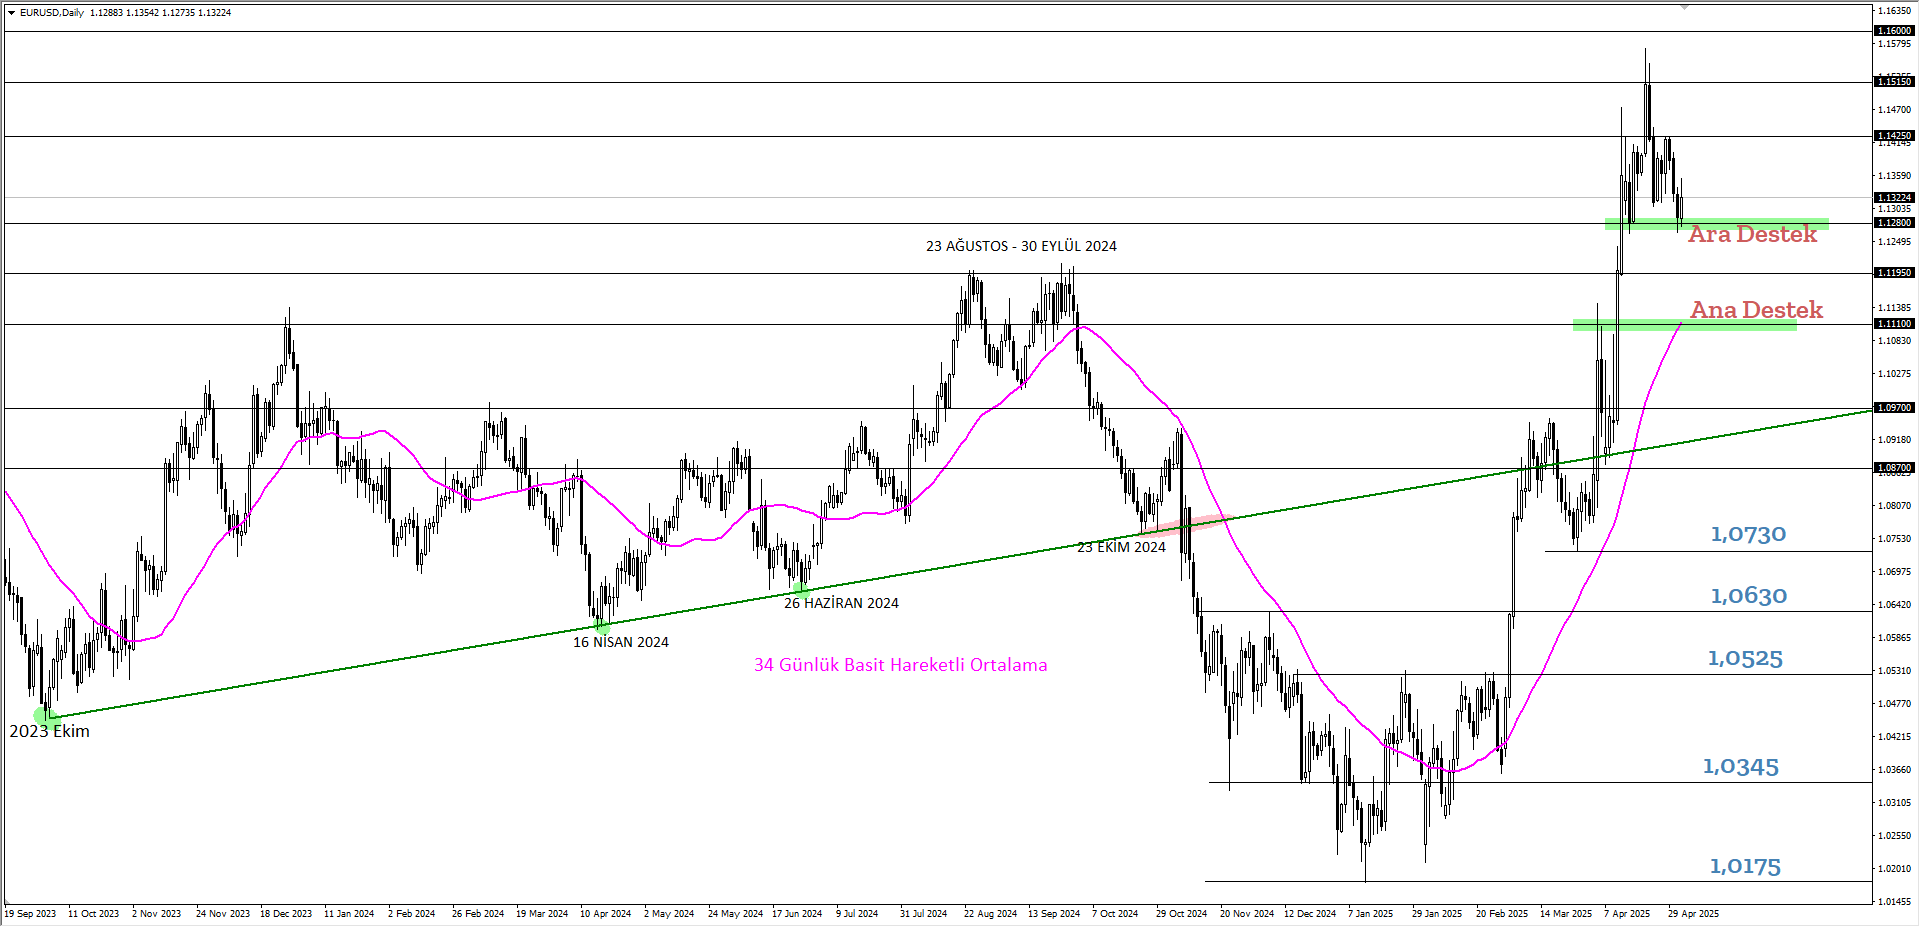Click the green circle marker at 16 NİSAN 2024
The width and height of the screenshot is (1920, 927).
[x=601, y=627]
